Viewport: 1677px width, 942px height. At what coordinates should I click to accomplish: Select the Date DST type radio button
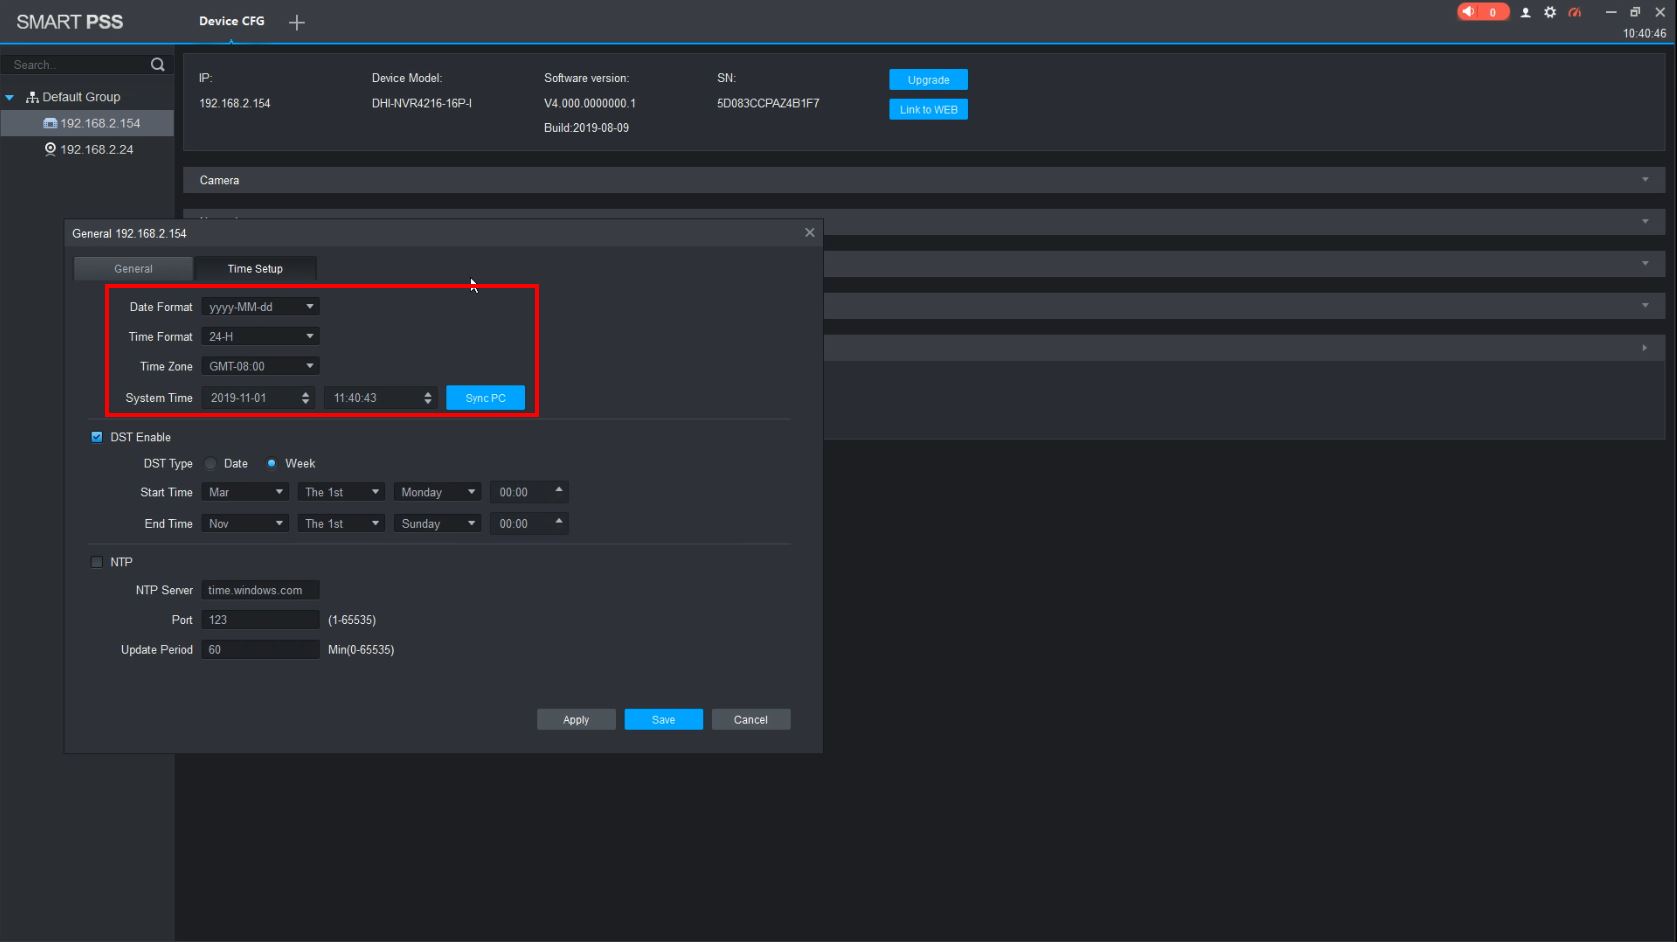click(211, 464)
